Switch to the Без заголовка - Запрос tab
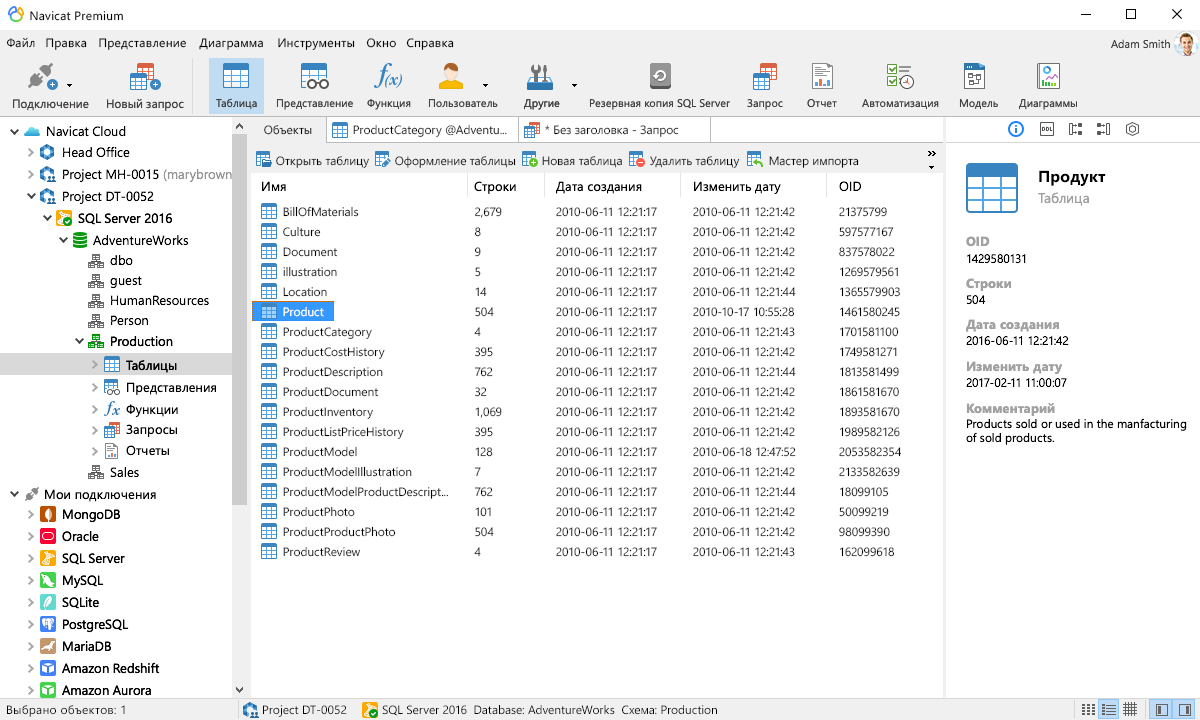The image size is (1200, 720). 614,130
